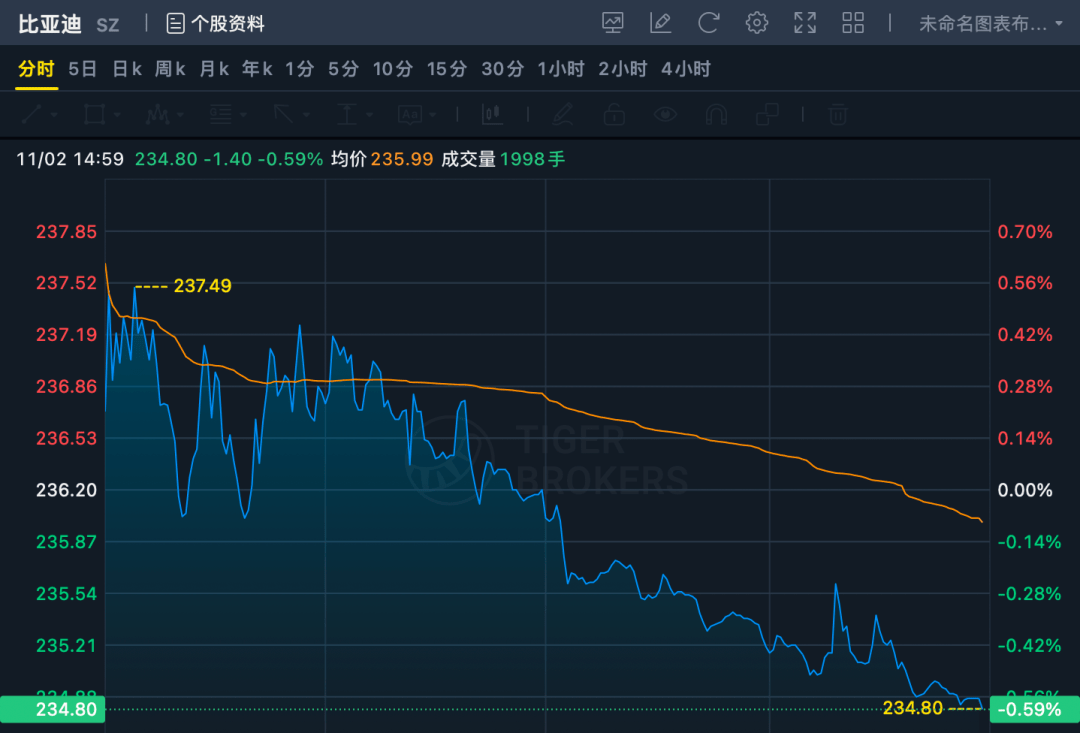Select the text annotation tool
This screenshot has height=733, width=1080.
(x=410, y=114)
